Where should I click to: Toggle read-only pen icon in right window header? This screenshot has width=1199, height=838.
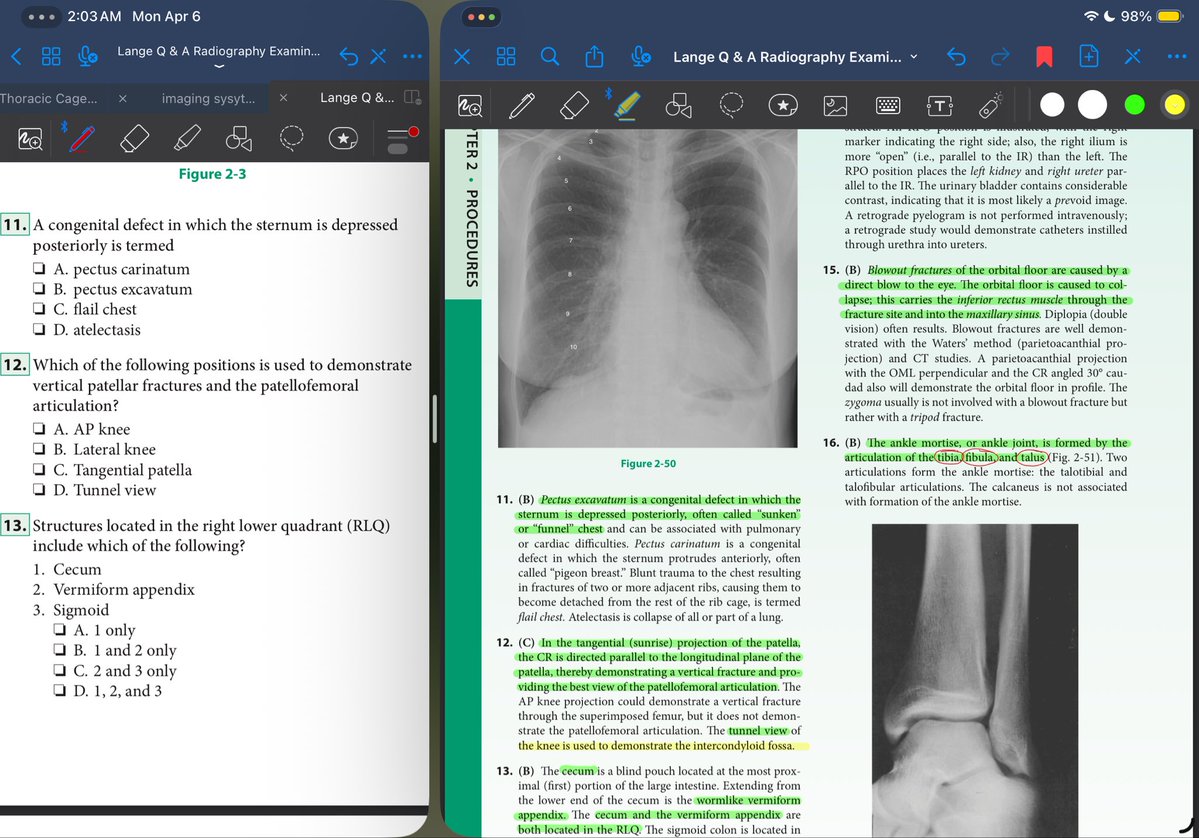pos(1132,57)
